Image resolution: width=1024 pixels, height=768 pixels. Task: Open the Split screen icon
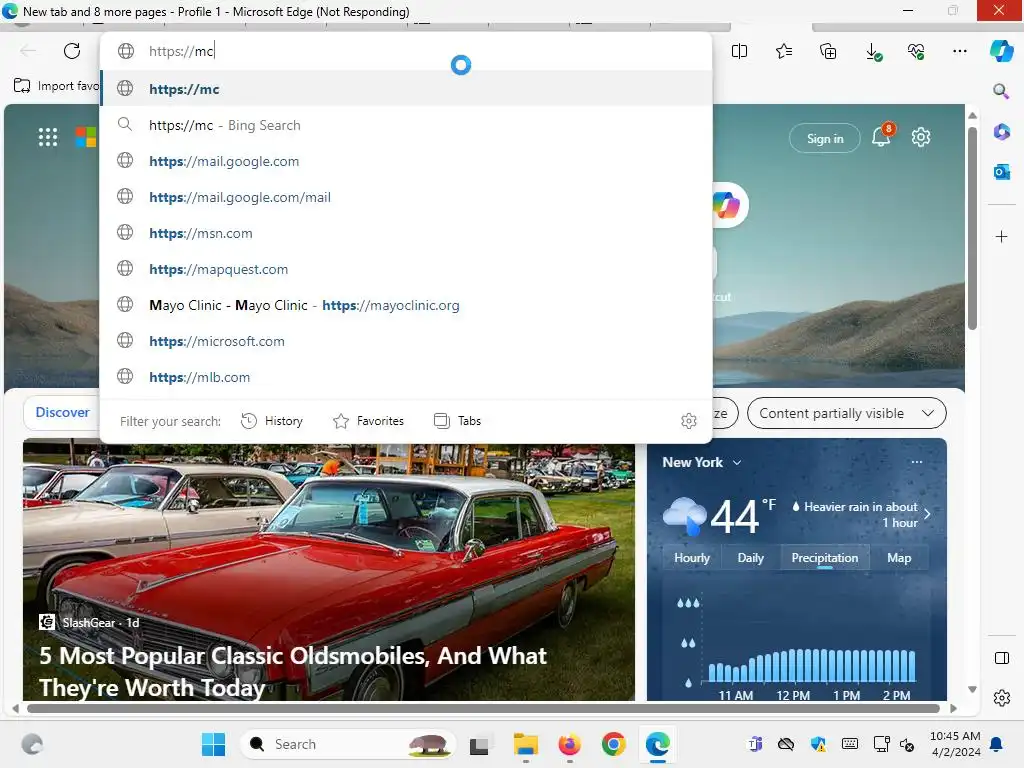click(x=739, y=52)
